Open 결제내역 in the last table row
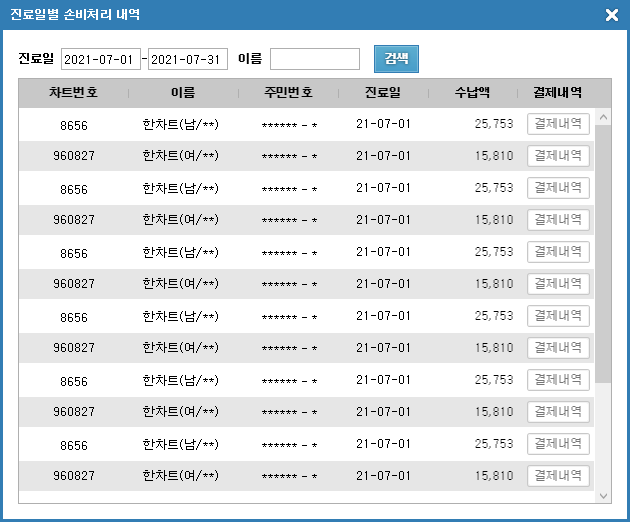Image resolution: width=630 pixels, height=522 pixels. click(x=558, y=476)
